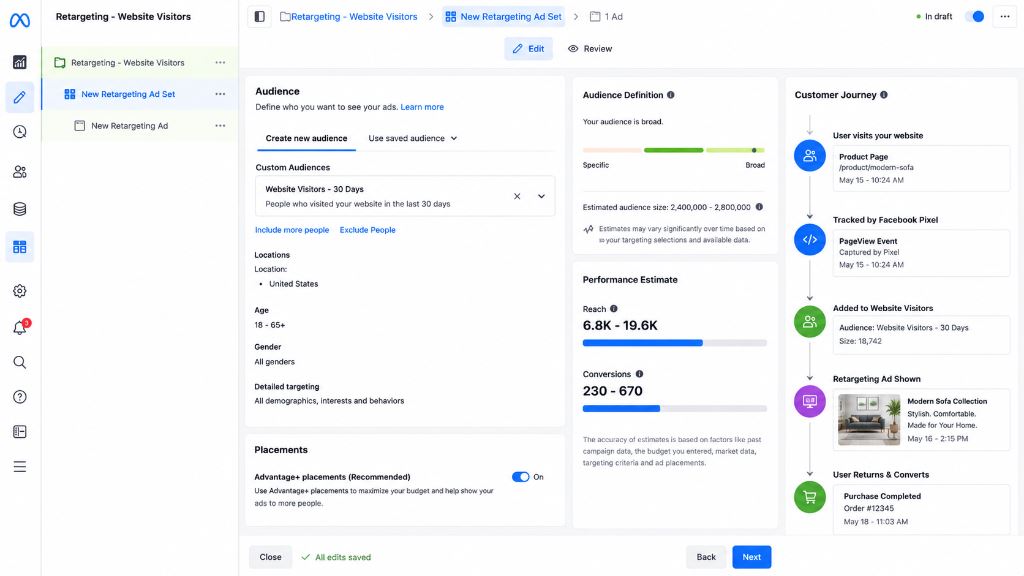Open the clock history icon in sidebar

pyautogui.click(x=20, y=132)
